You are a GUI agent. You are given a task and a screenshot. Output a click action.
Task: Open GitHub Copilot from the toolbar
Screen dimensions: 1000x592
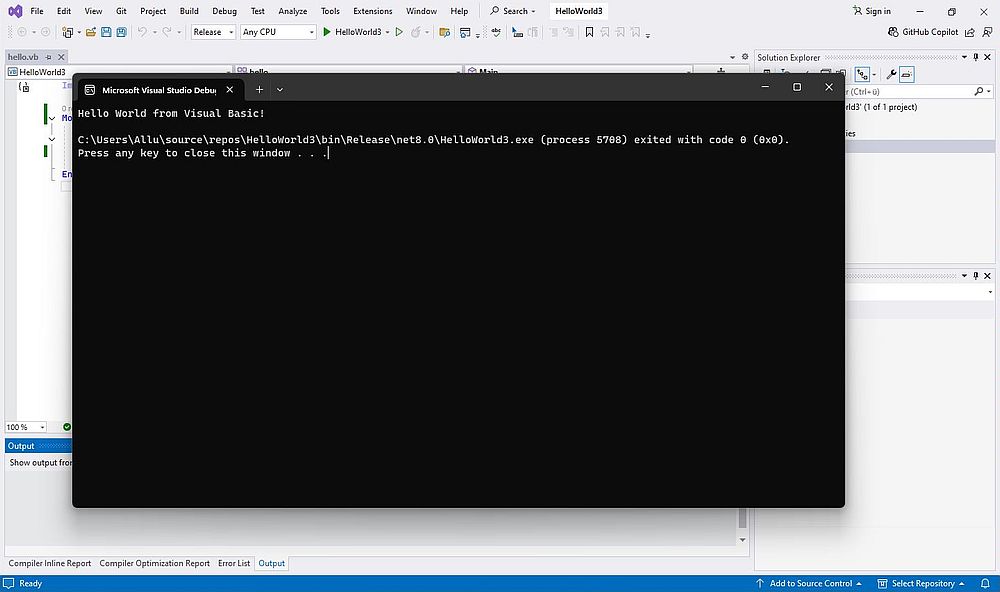coord(923,32)
